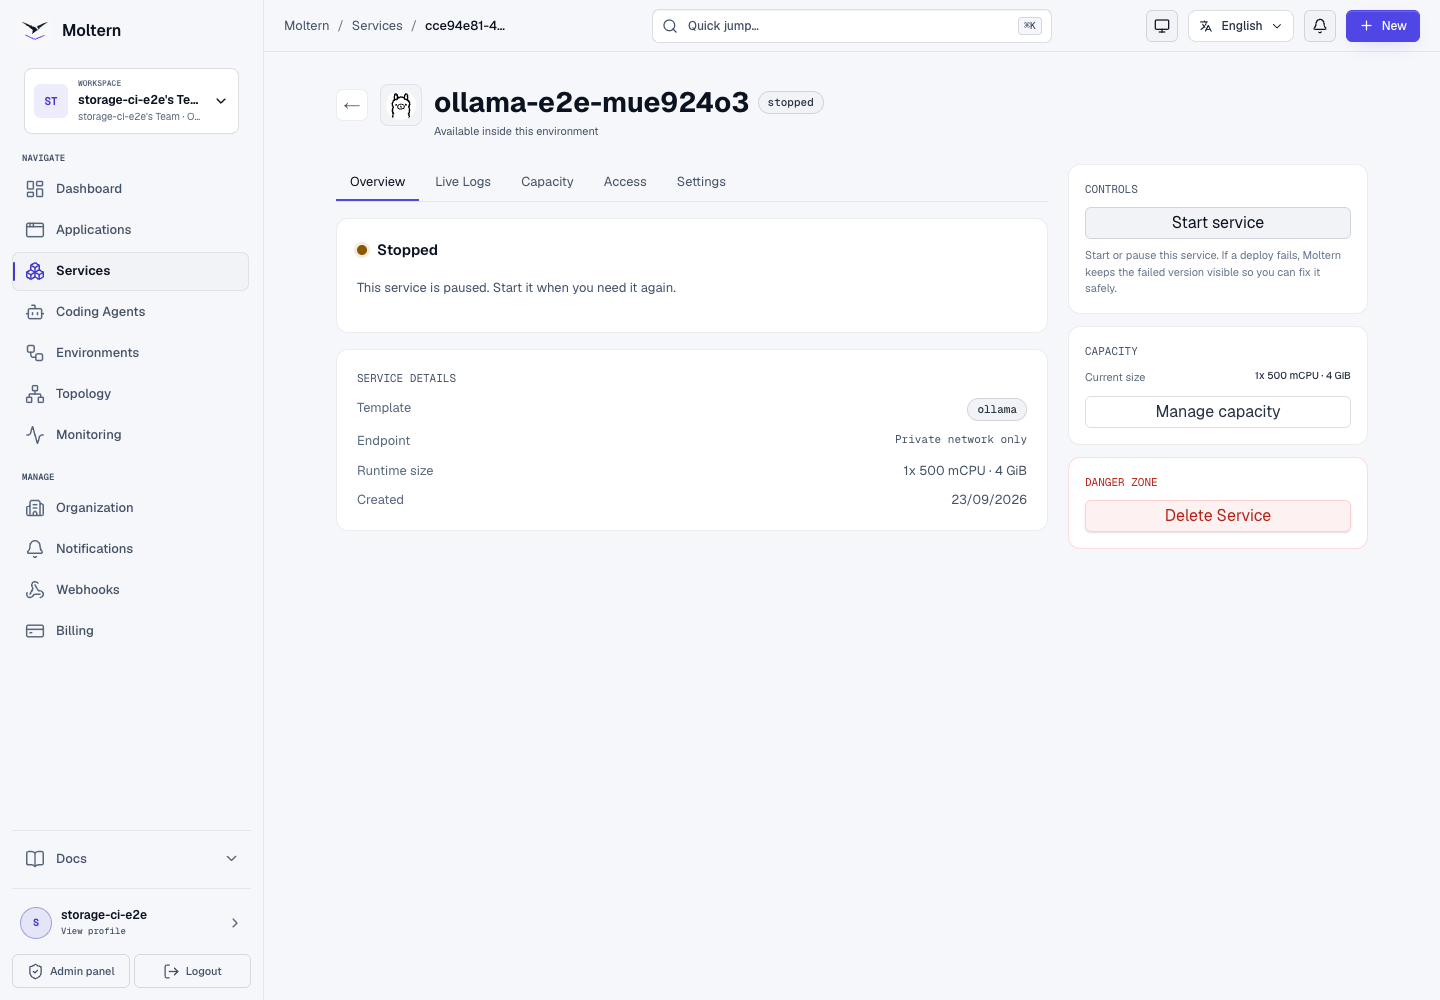Click the bell notifications icon in header
The width and height of the screenshot is (1440, 1000).
pyautogui.click(x=1320, y=26)
